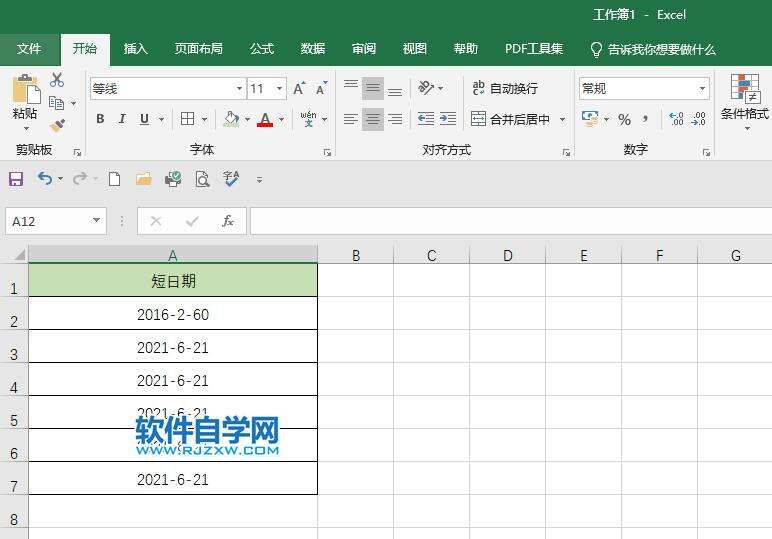
Task: Open the 等线 font name dropdown
Action: (x=239, y=89)
